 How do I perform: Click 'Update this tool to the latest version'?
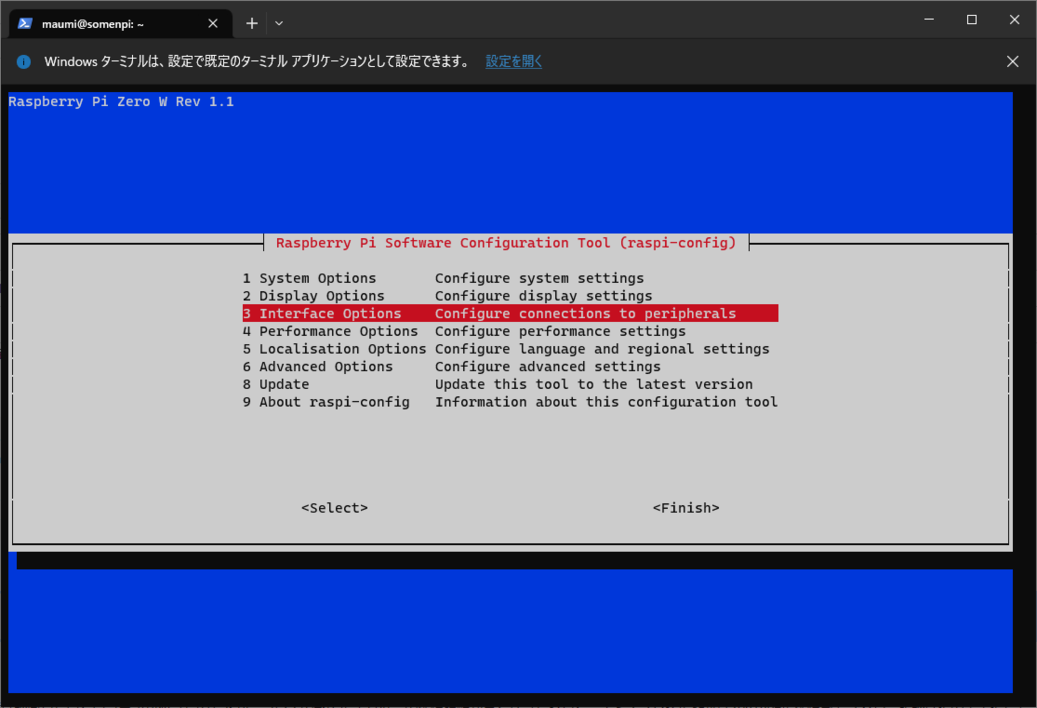click(x=594, y=384)
